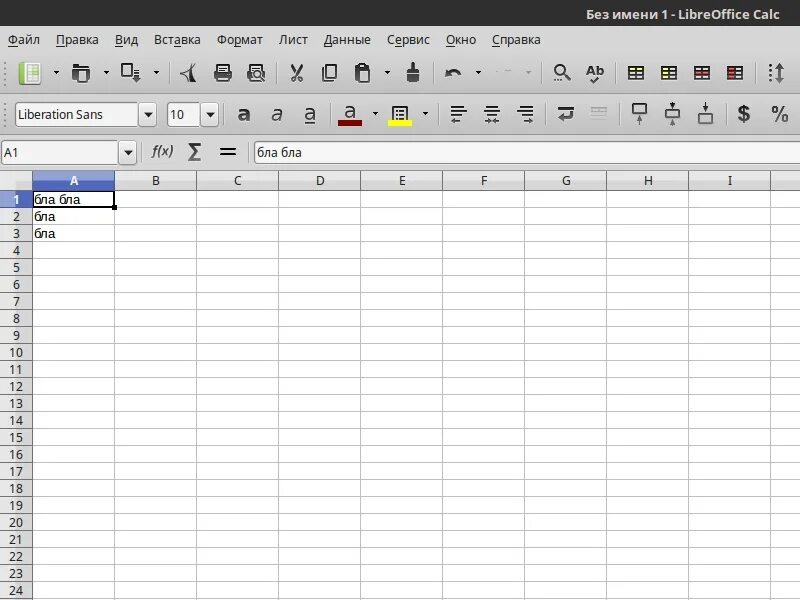Run the Spelling check icon
Image resolution: width=800 pixels, height=600 pixels.
pyautogui.click(x=594, y=73)
